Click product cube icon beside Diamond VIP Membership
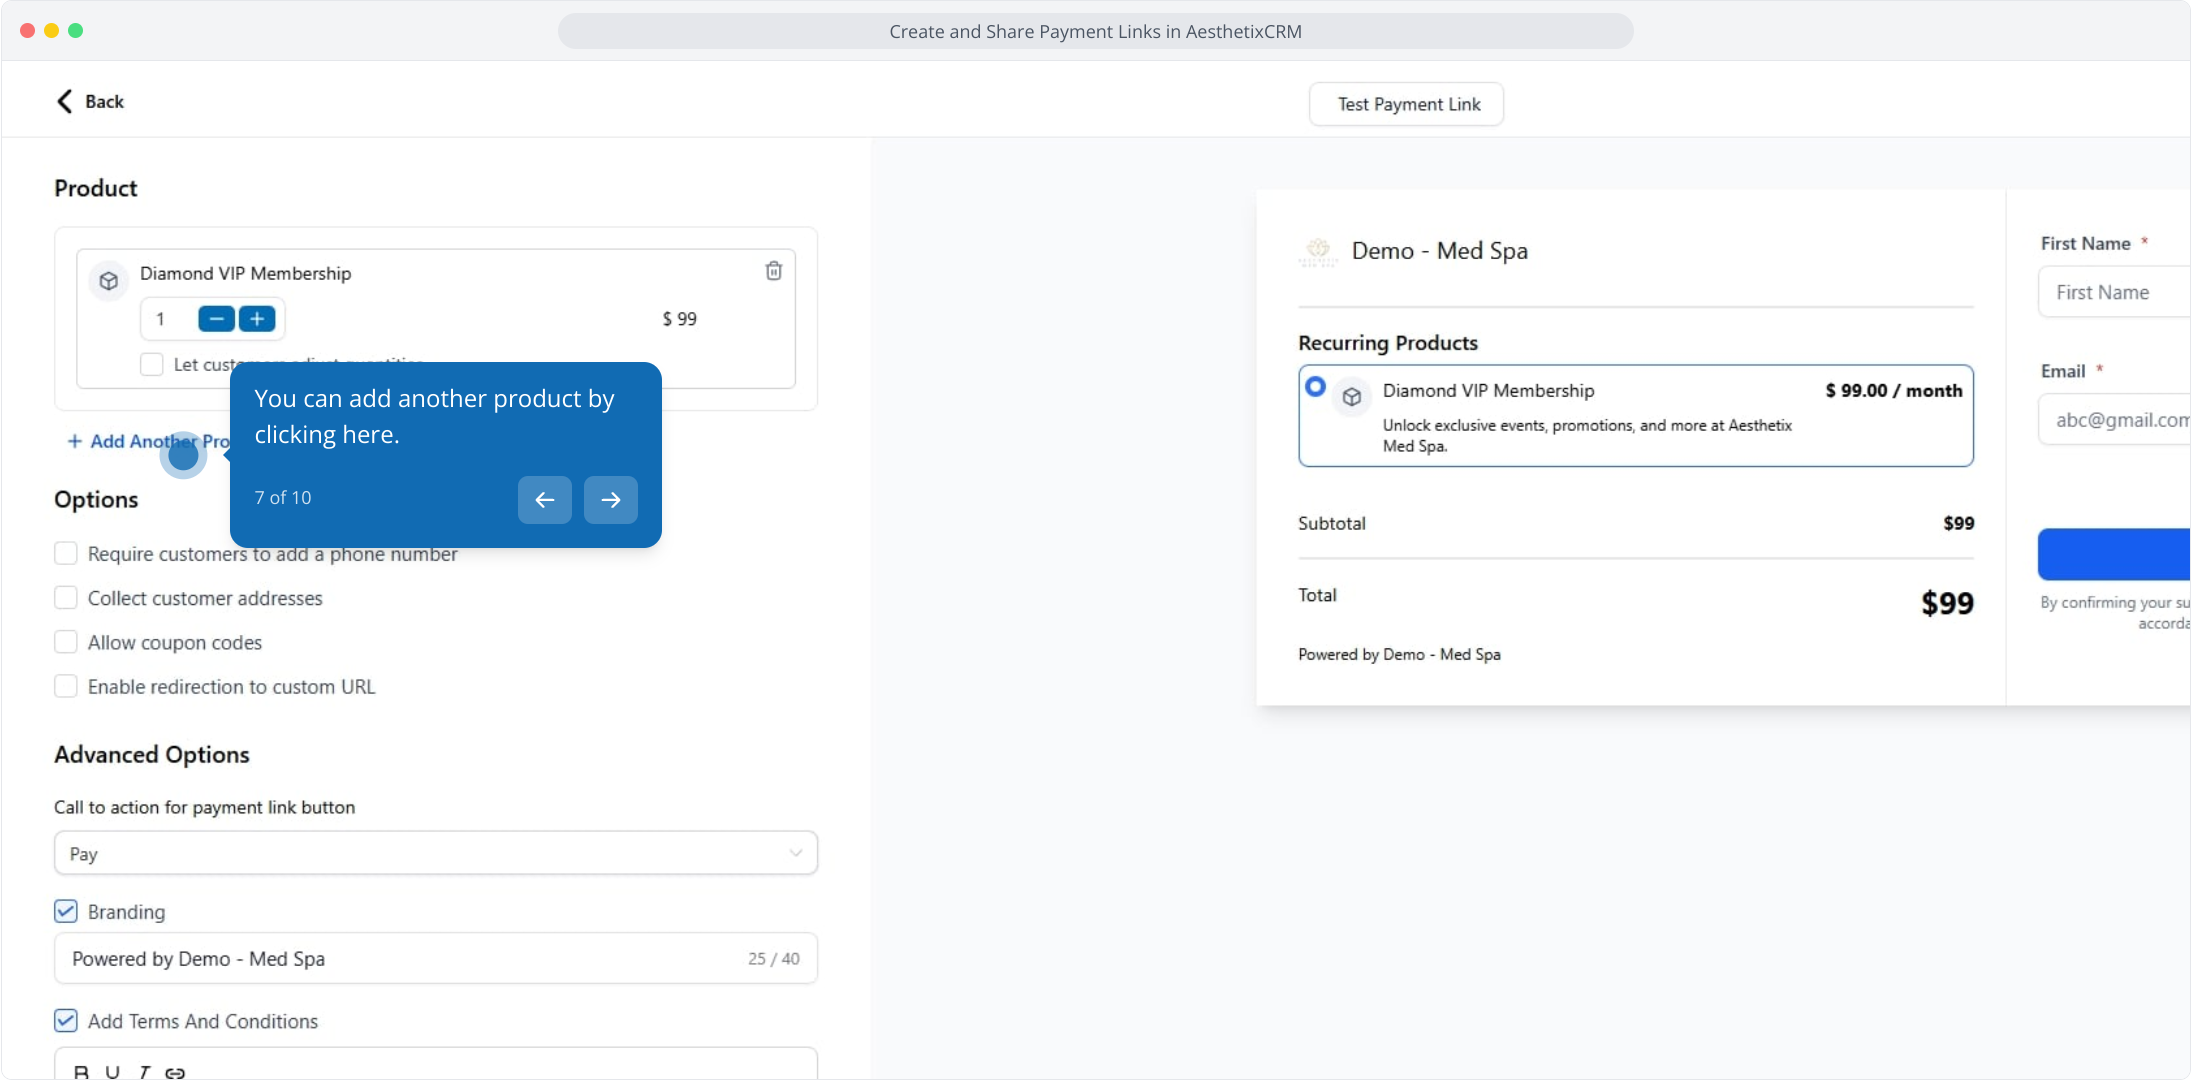The width and height of the screenshot is (2192, 1080). click(109, 281)
